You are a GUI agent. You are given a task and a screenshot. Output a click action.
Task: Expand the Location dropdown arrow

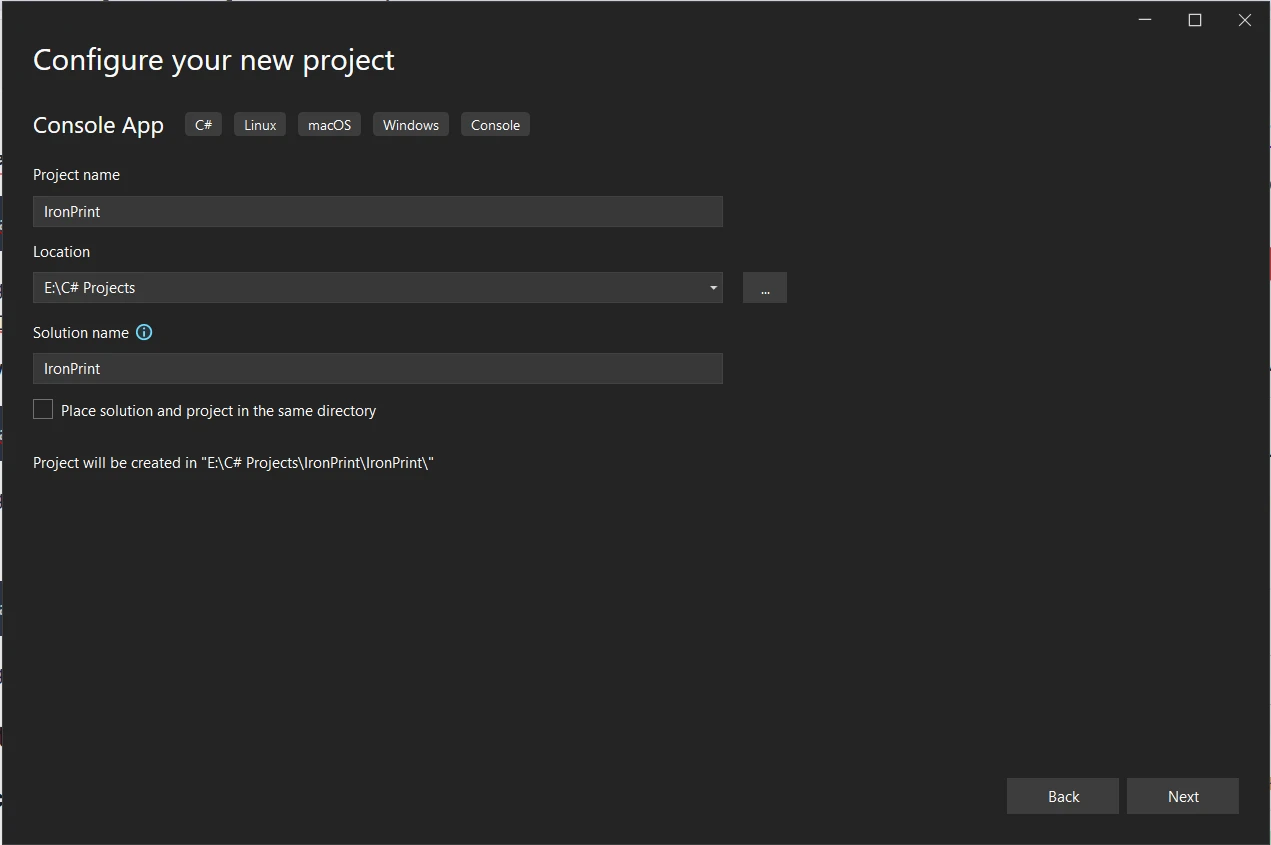tap(713, 288)
